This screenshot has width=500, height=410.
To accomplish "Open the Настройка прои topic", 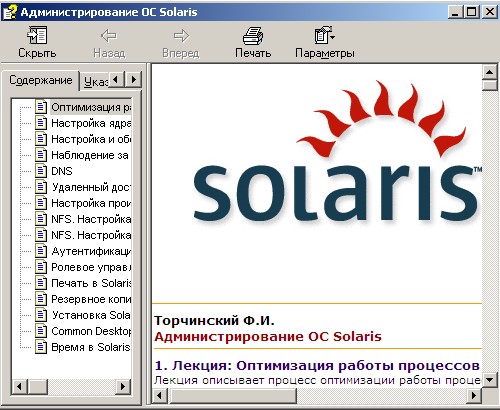I will (91, 203).
